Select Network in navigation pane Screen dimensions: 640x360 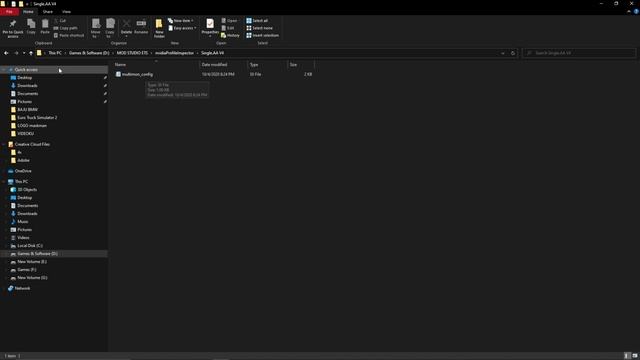point(22,289)
